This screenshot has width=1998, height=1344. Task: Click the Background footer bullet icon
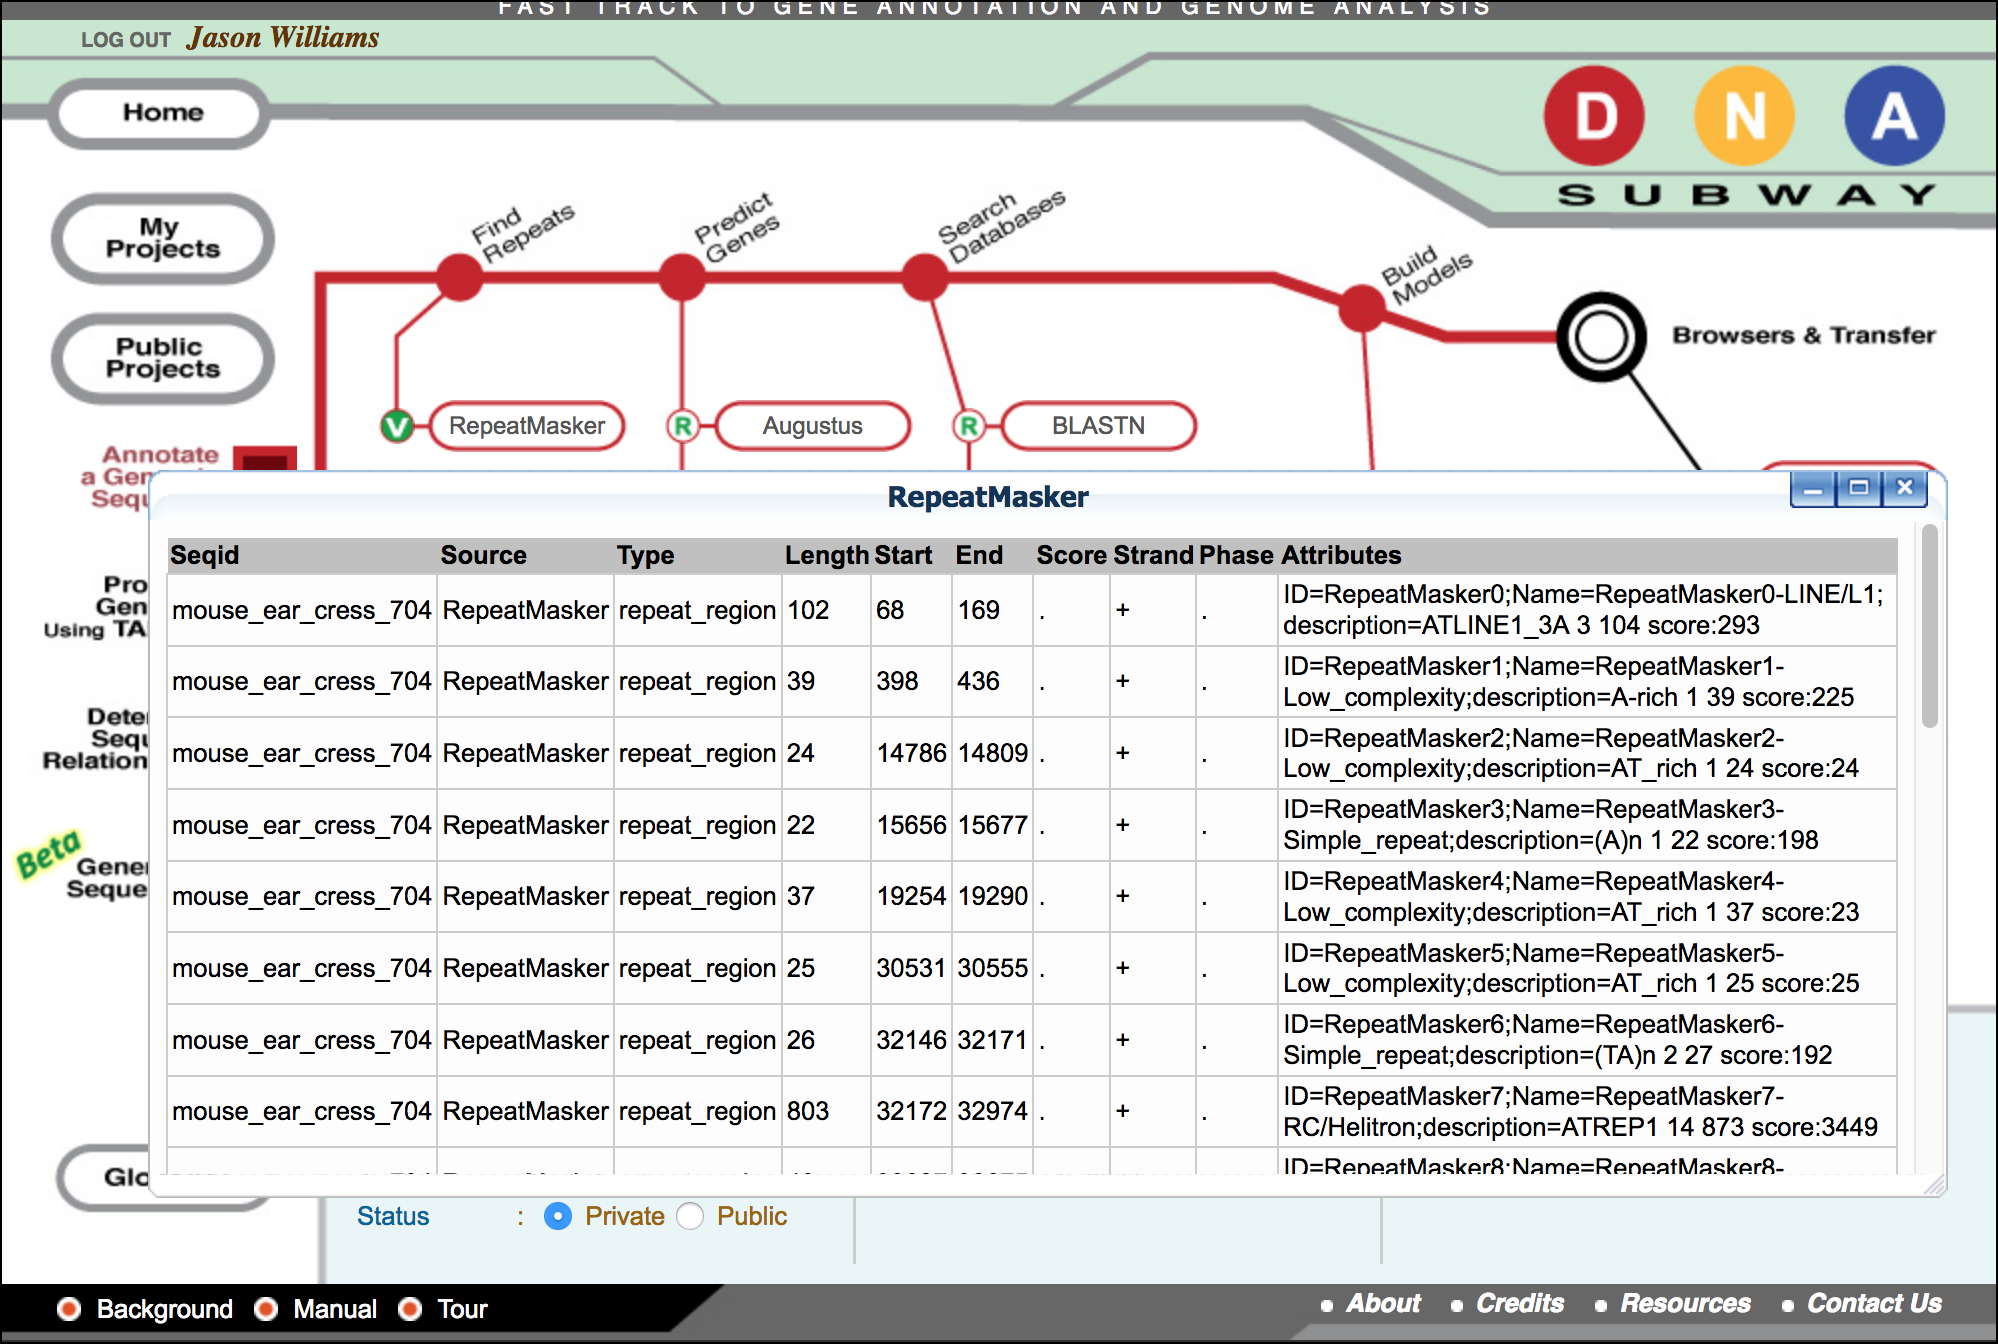69,1309
